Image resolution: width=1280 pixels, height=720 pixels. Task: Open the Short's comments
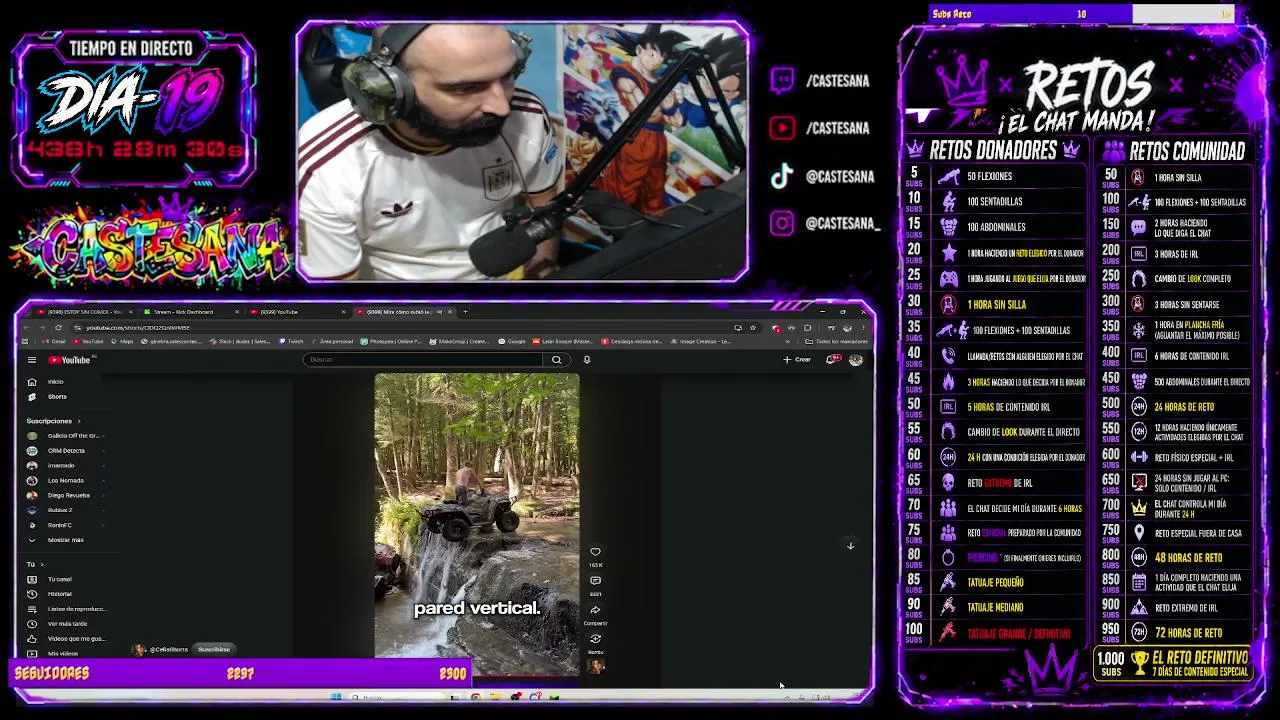click(595, 581)
